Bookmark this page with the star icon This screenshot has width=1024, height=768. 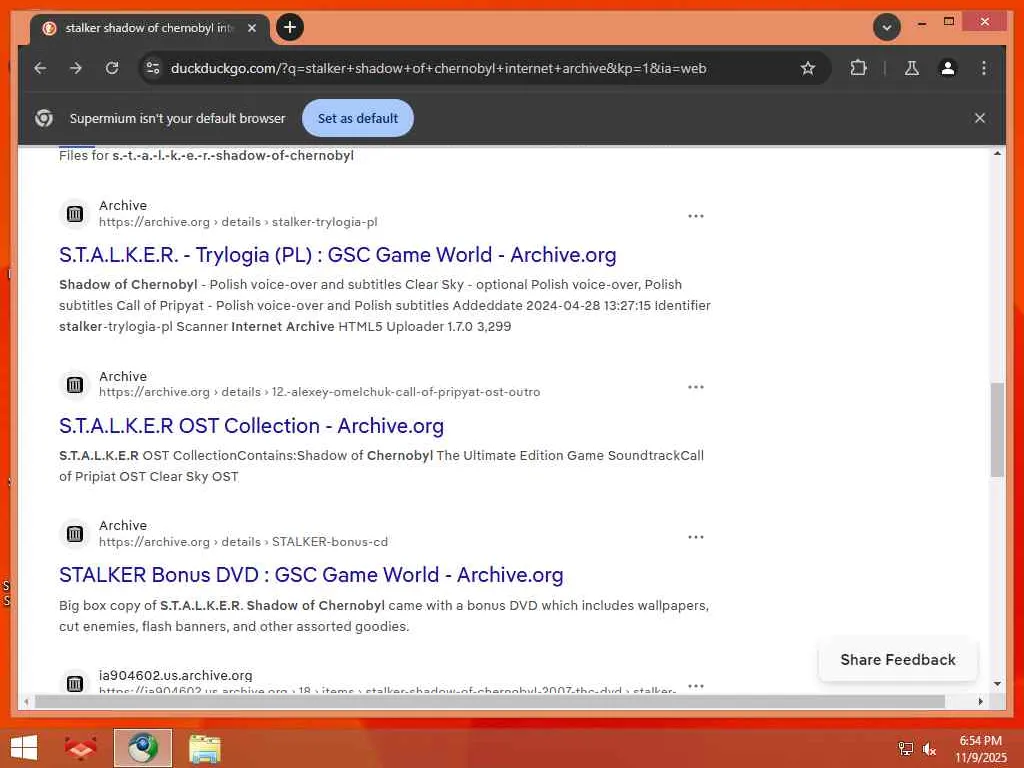click(808, 68)
